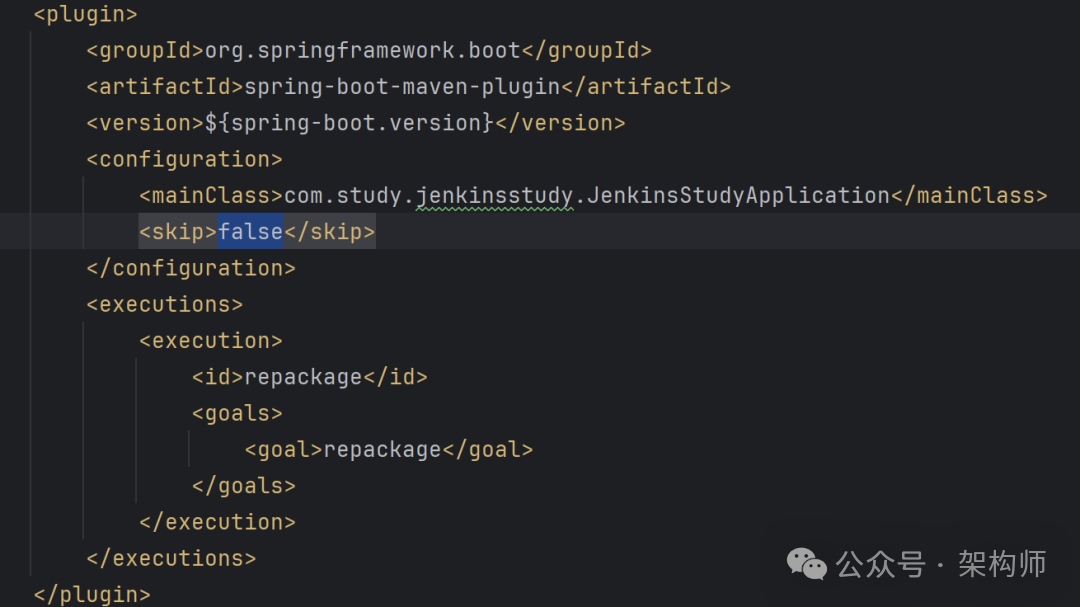Click the opening <executions> tag
Screen dimensions: 1080x607
pyautogui.click(x=165, y=304)
